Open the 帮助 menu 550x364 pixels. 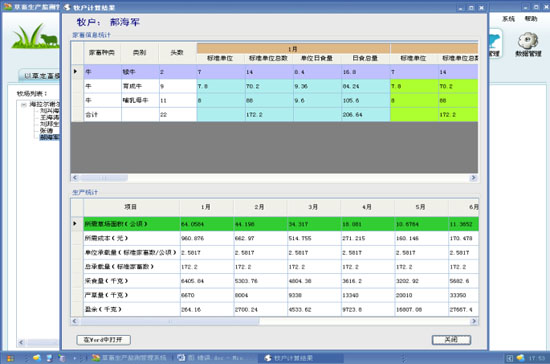[x=531, y=19]
